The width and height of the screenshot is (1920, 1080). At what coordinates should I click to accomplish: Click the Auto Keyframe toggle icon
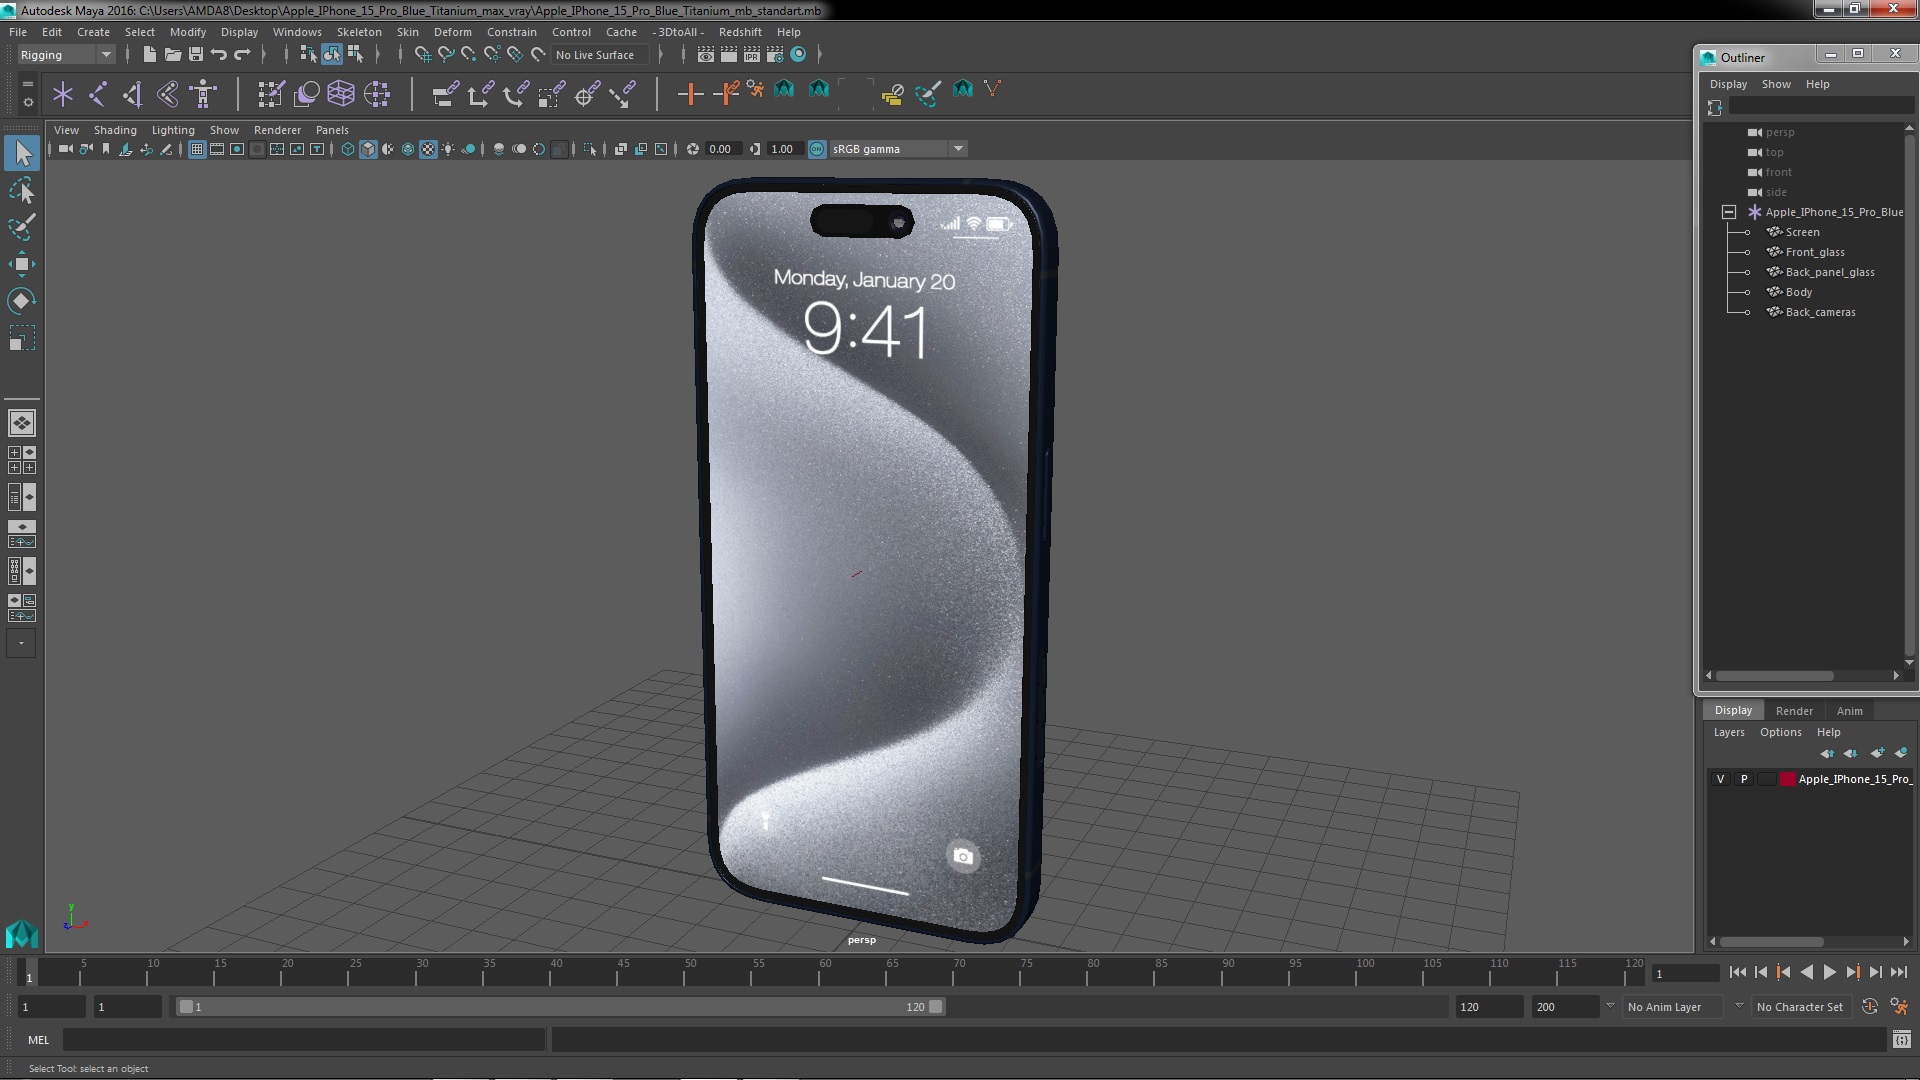pos(1870,1007)
